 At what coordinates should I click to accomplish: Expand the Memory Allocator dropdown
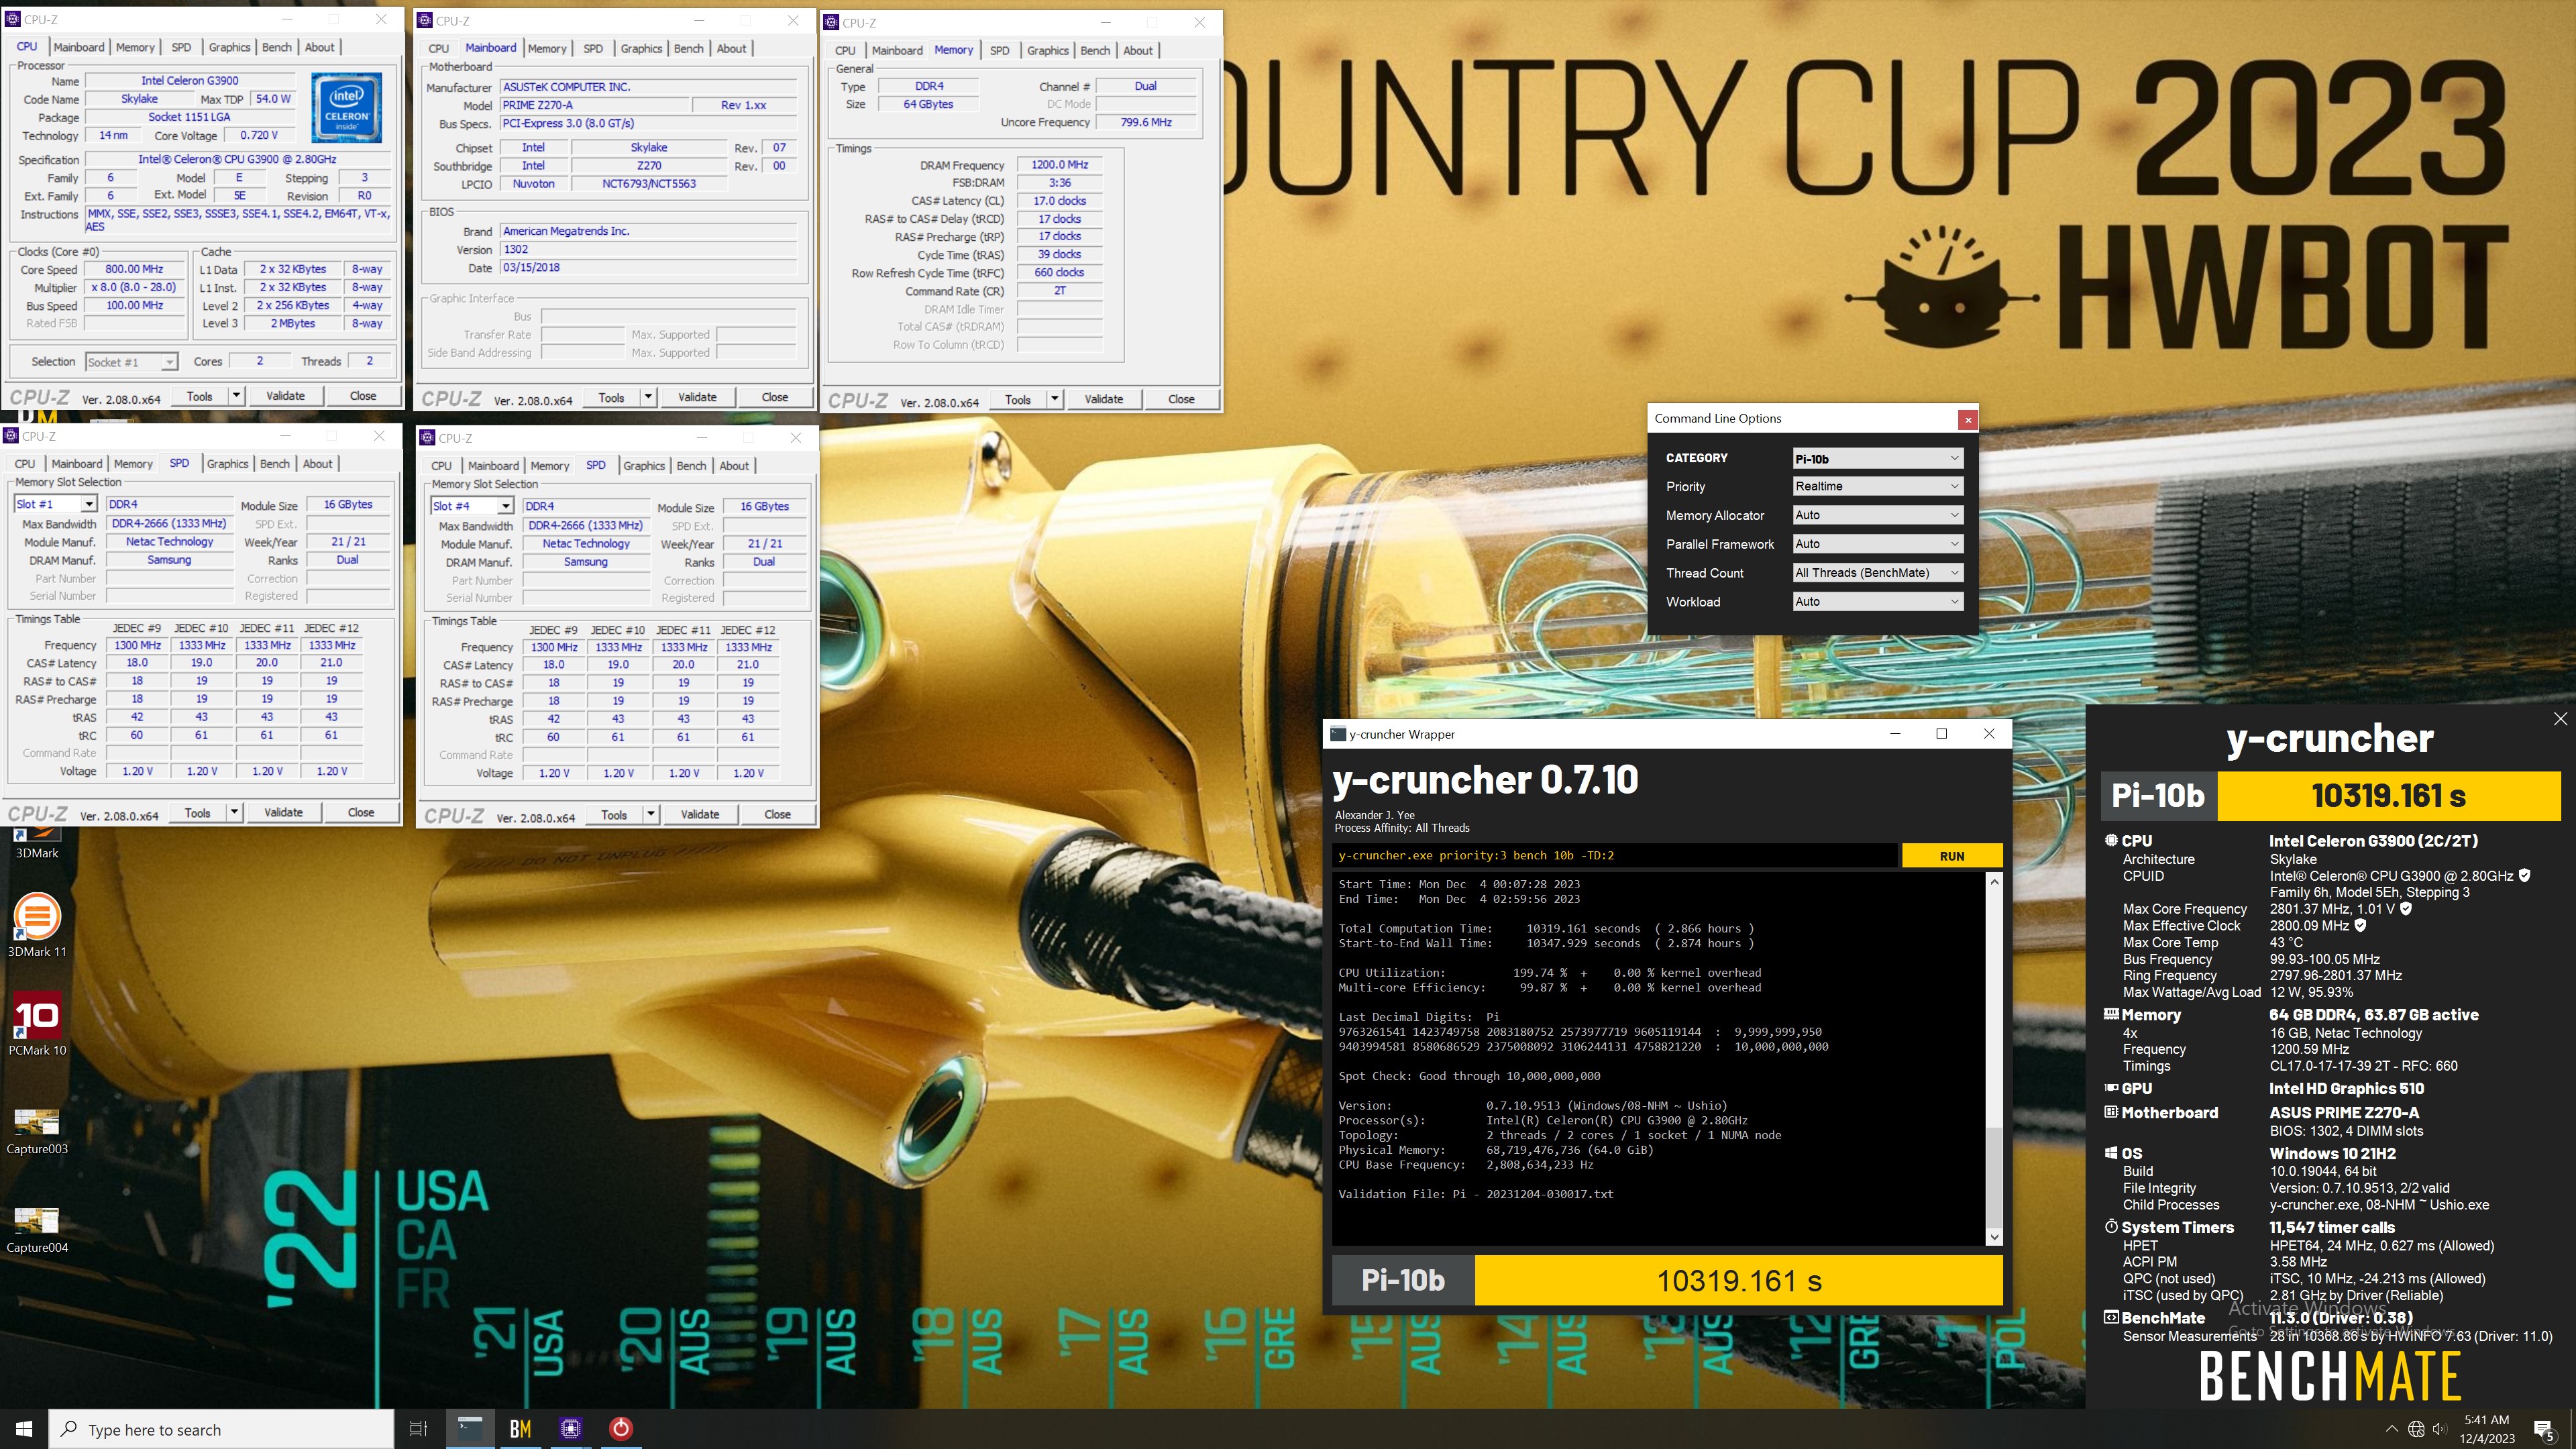[x=1878, y=515]
